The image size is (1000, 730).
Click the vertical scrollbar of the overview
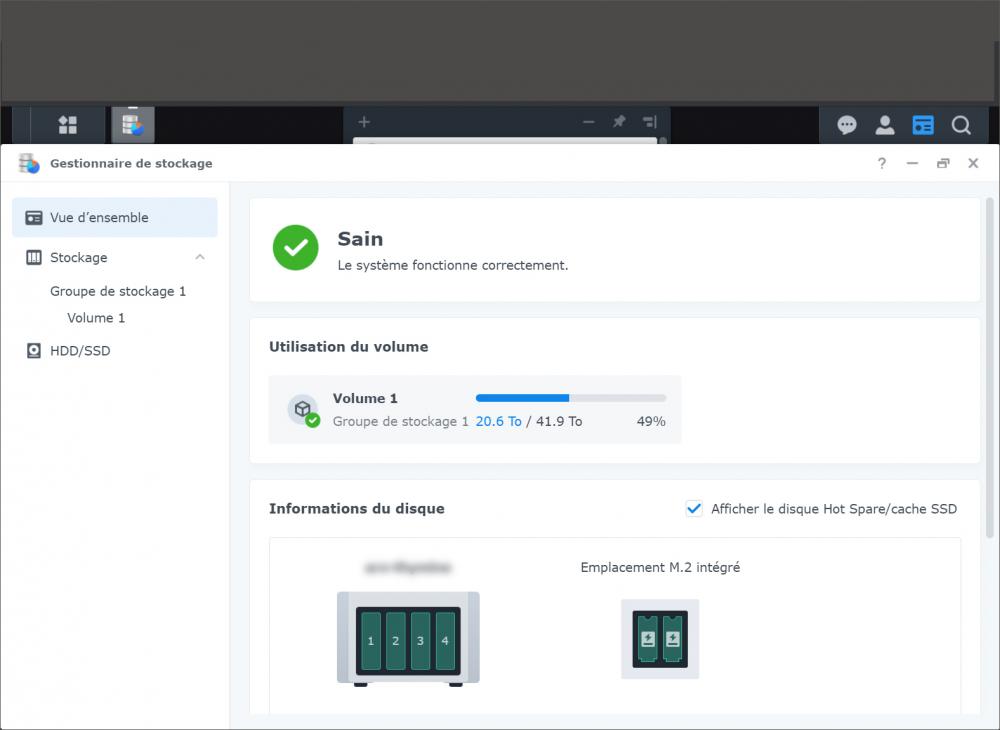coord(990,370)
